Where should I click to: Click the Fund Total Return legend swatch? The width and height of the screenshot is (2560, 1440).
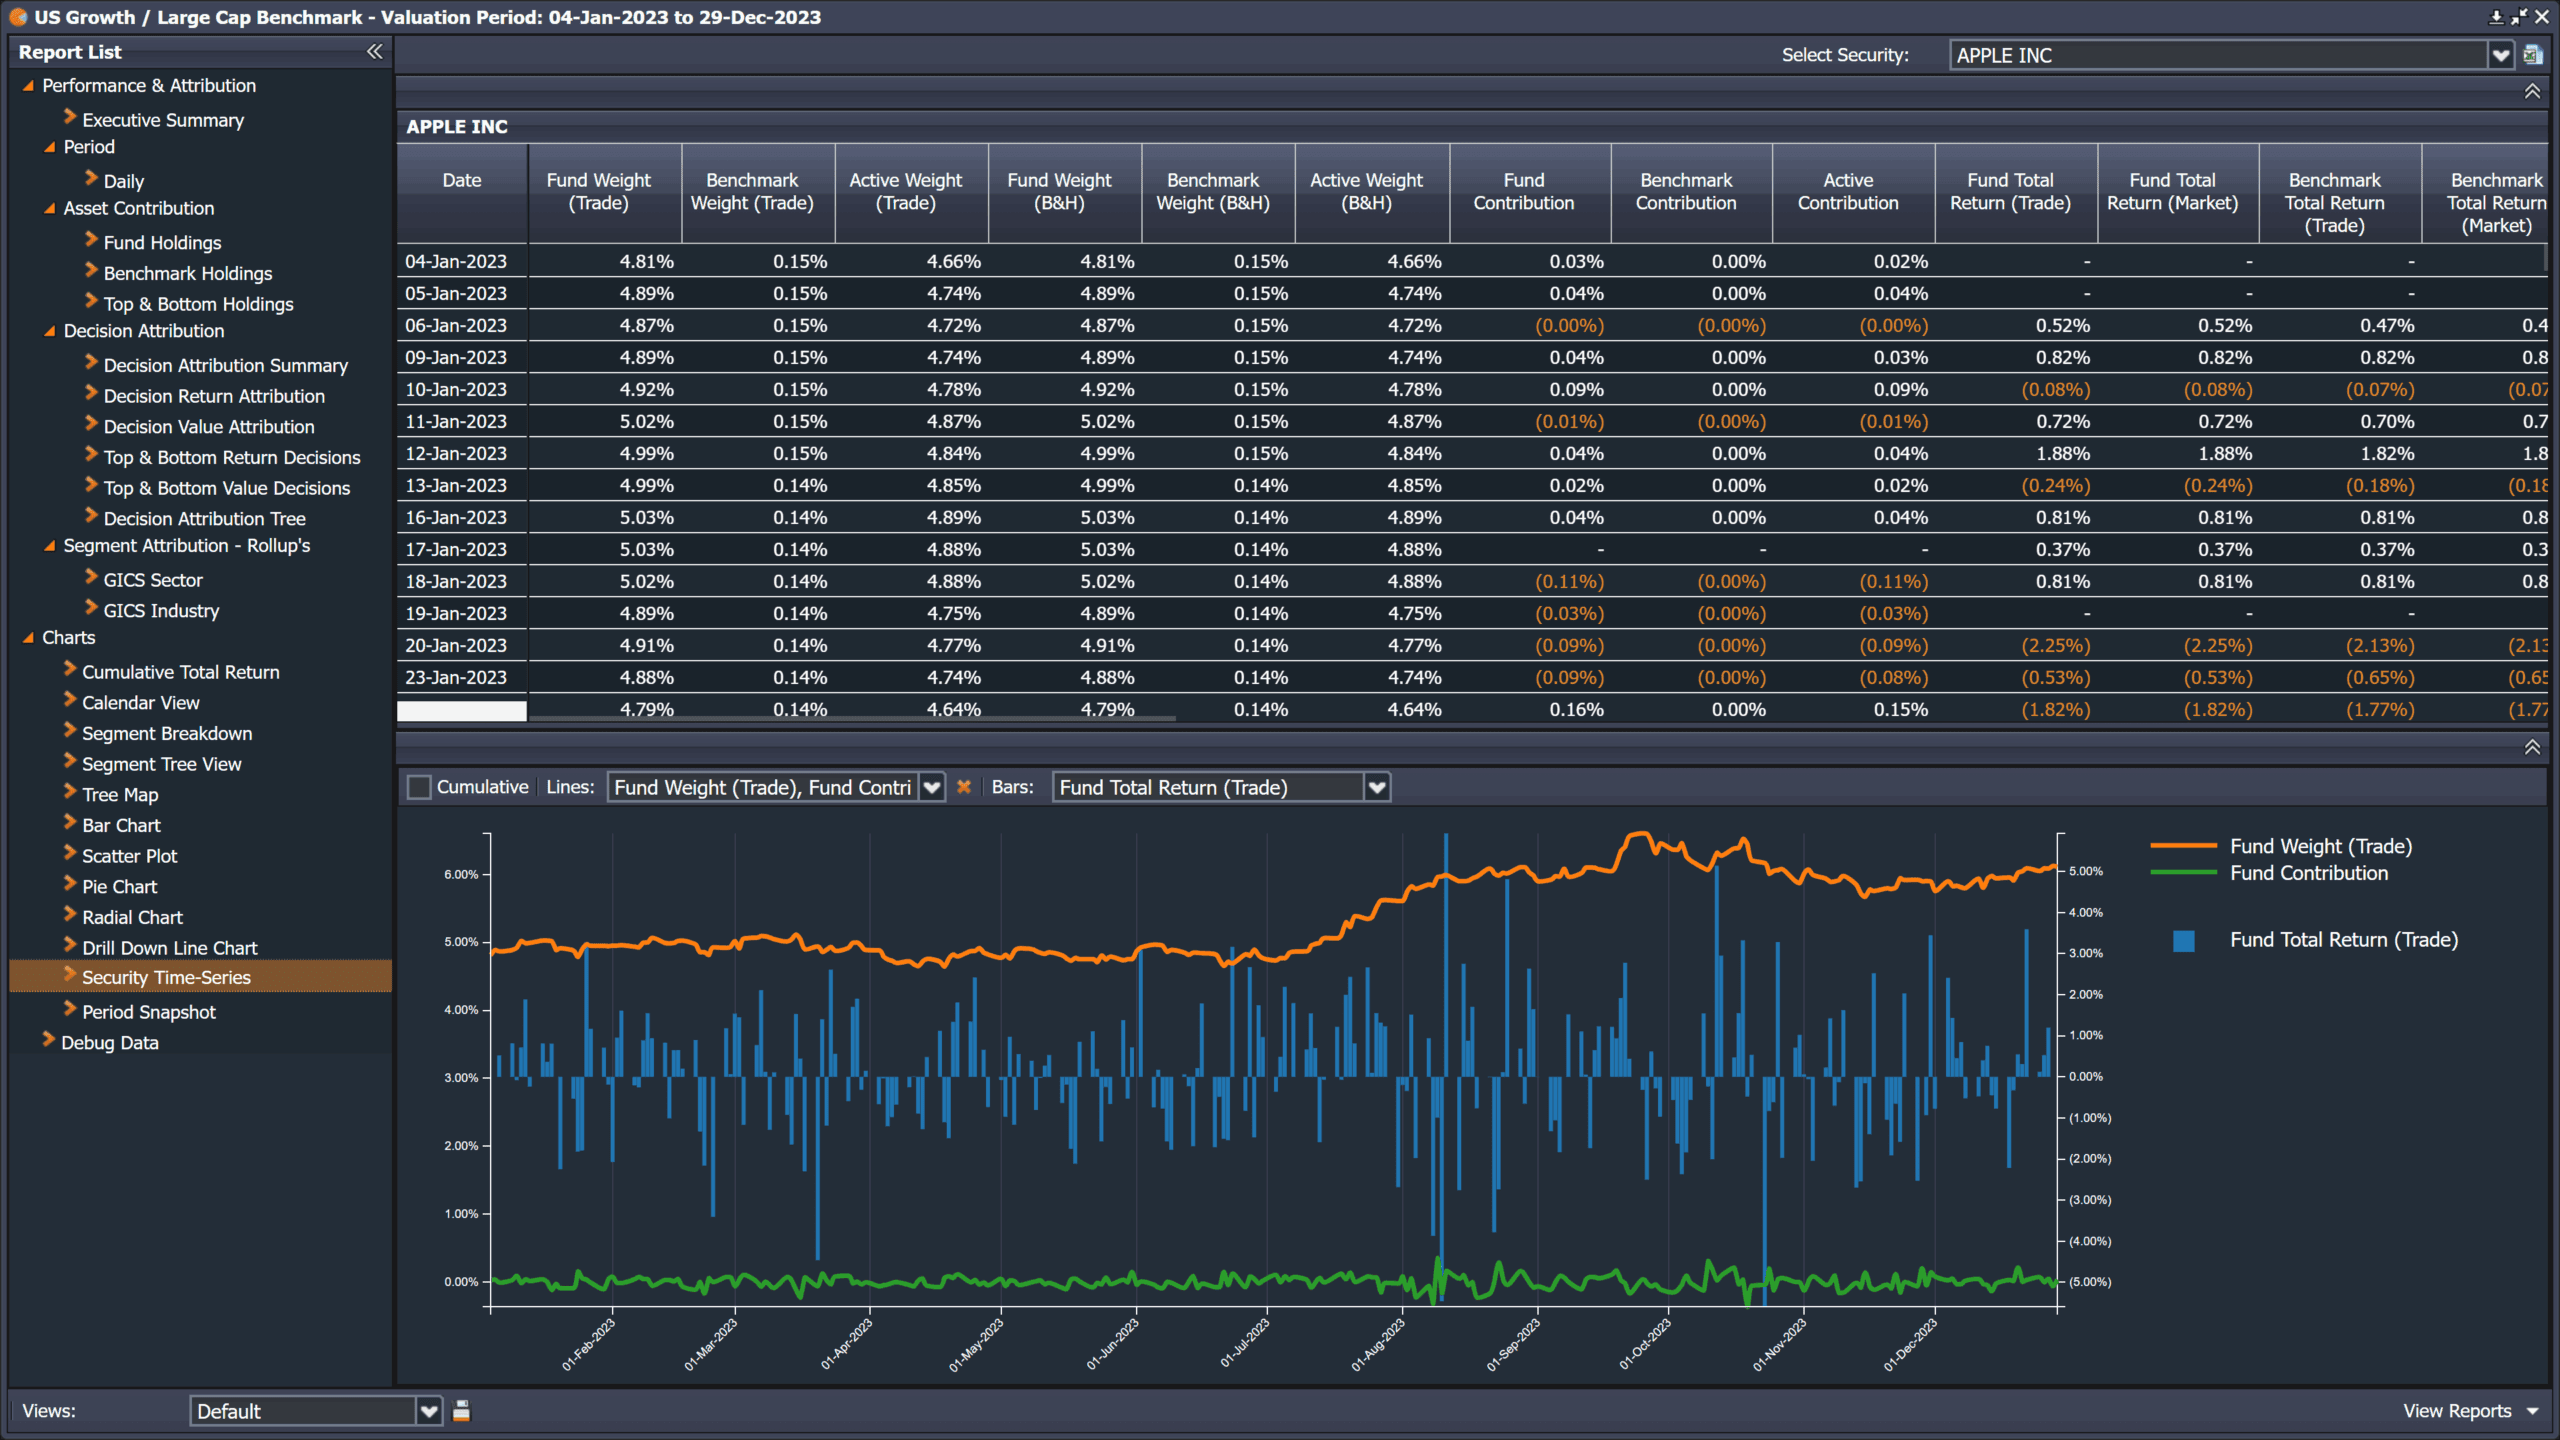(x=2184, y=940)
